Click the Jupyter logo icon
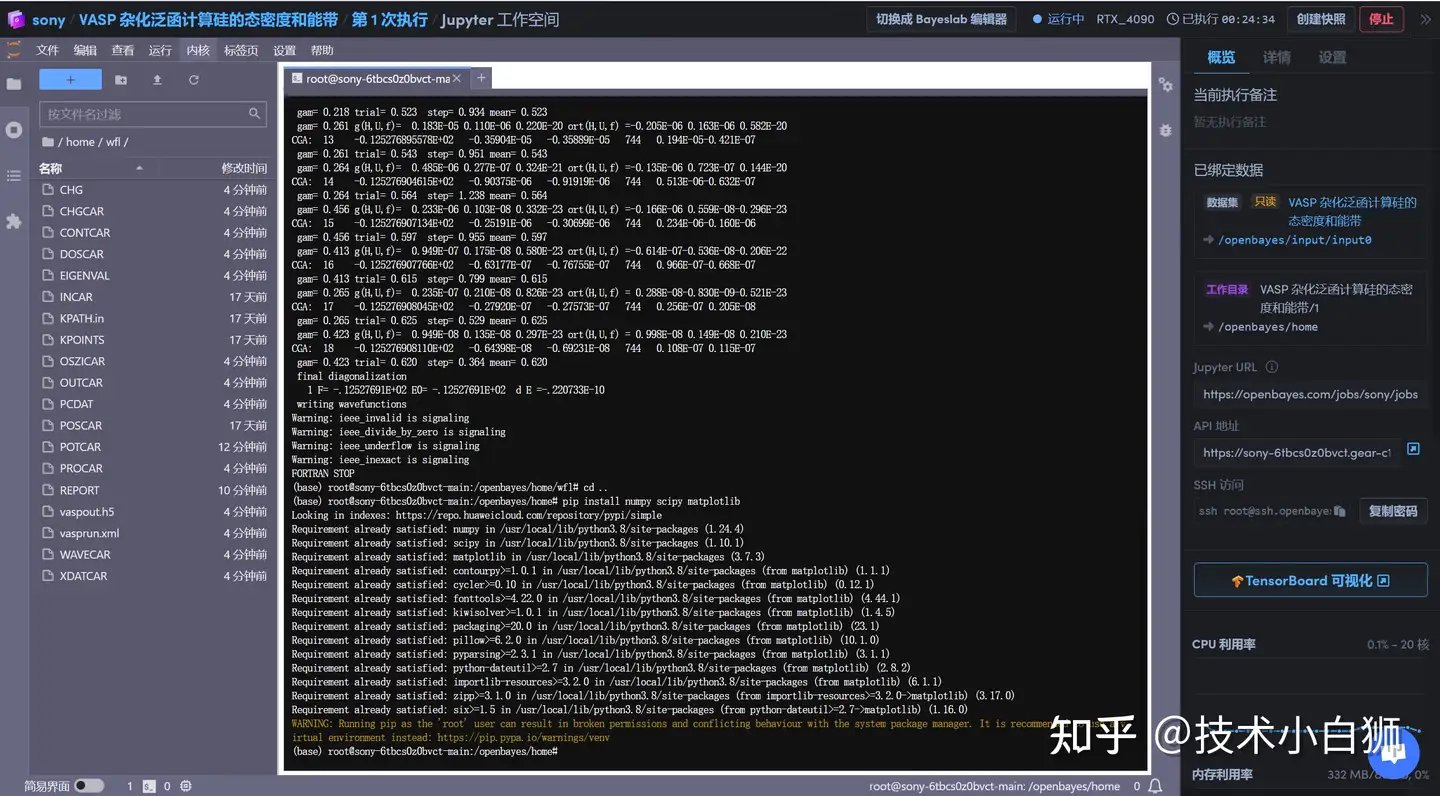Screen dimensions: 1440x796 click(14, 50)
